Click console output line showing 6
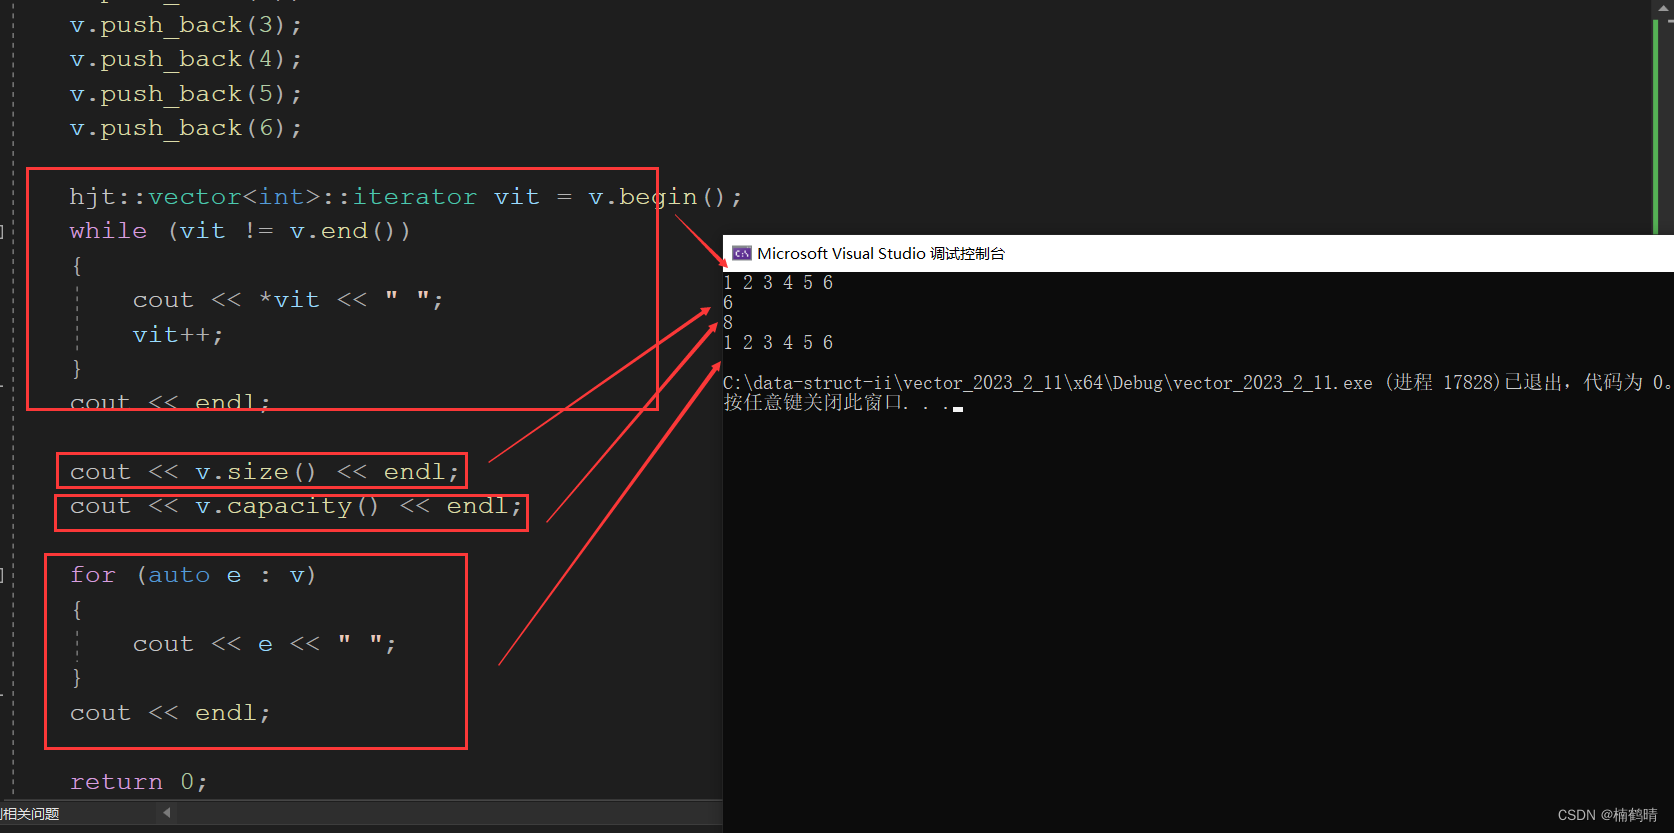The width and height of the screenshot is (1674, 833). click(x=728, y=303)
